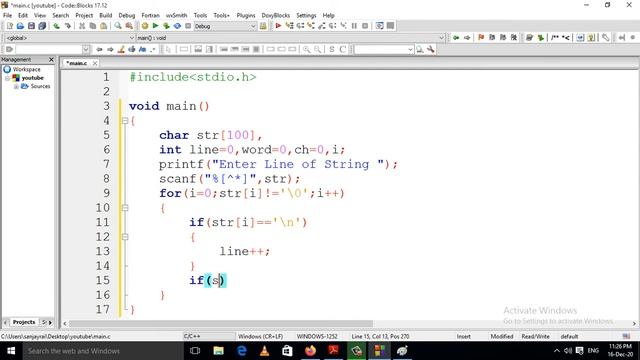Save the current file with the disk icon
The width and height of the screenshot is (640, 360).
pyautogui.click(x=31, y=26)
